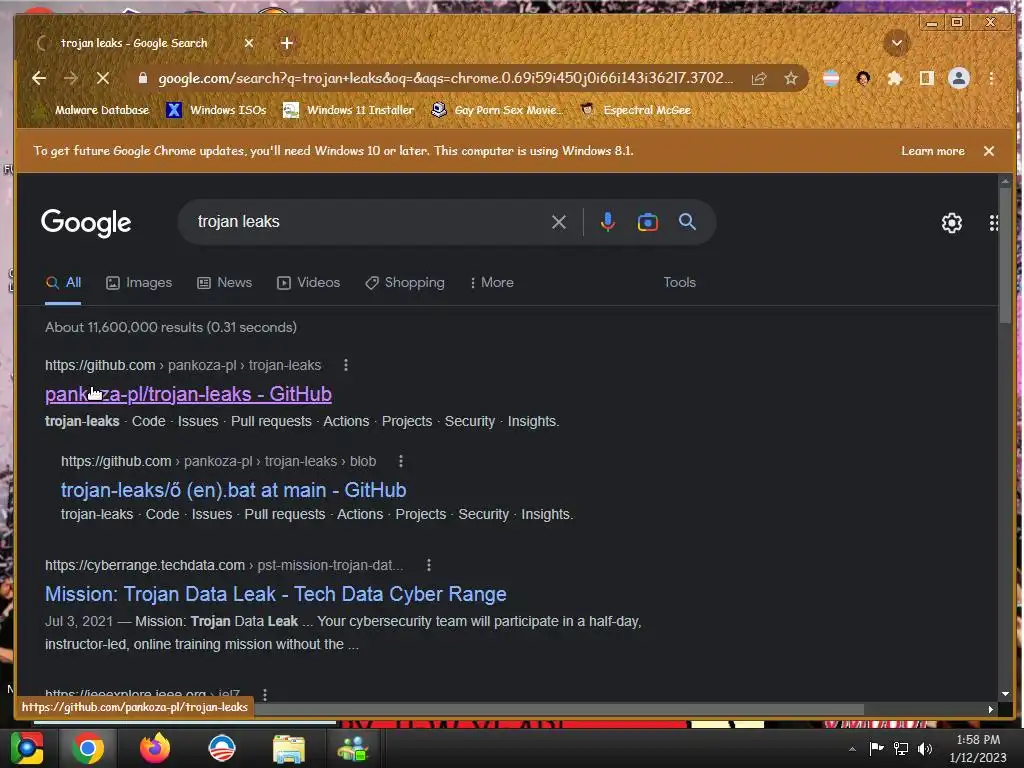Click the scrollbar down arrow
Image resolution: width=1024 pixels, height=768 pixels.
(x=1005, y=694)
